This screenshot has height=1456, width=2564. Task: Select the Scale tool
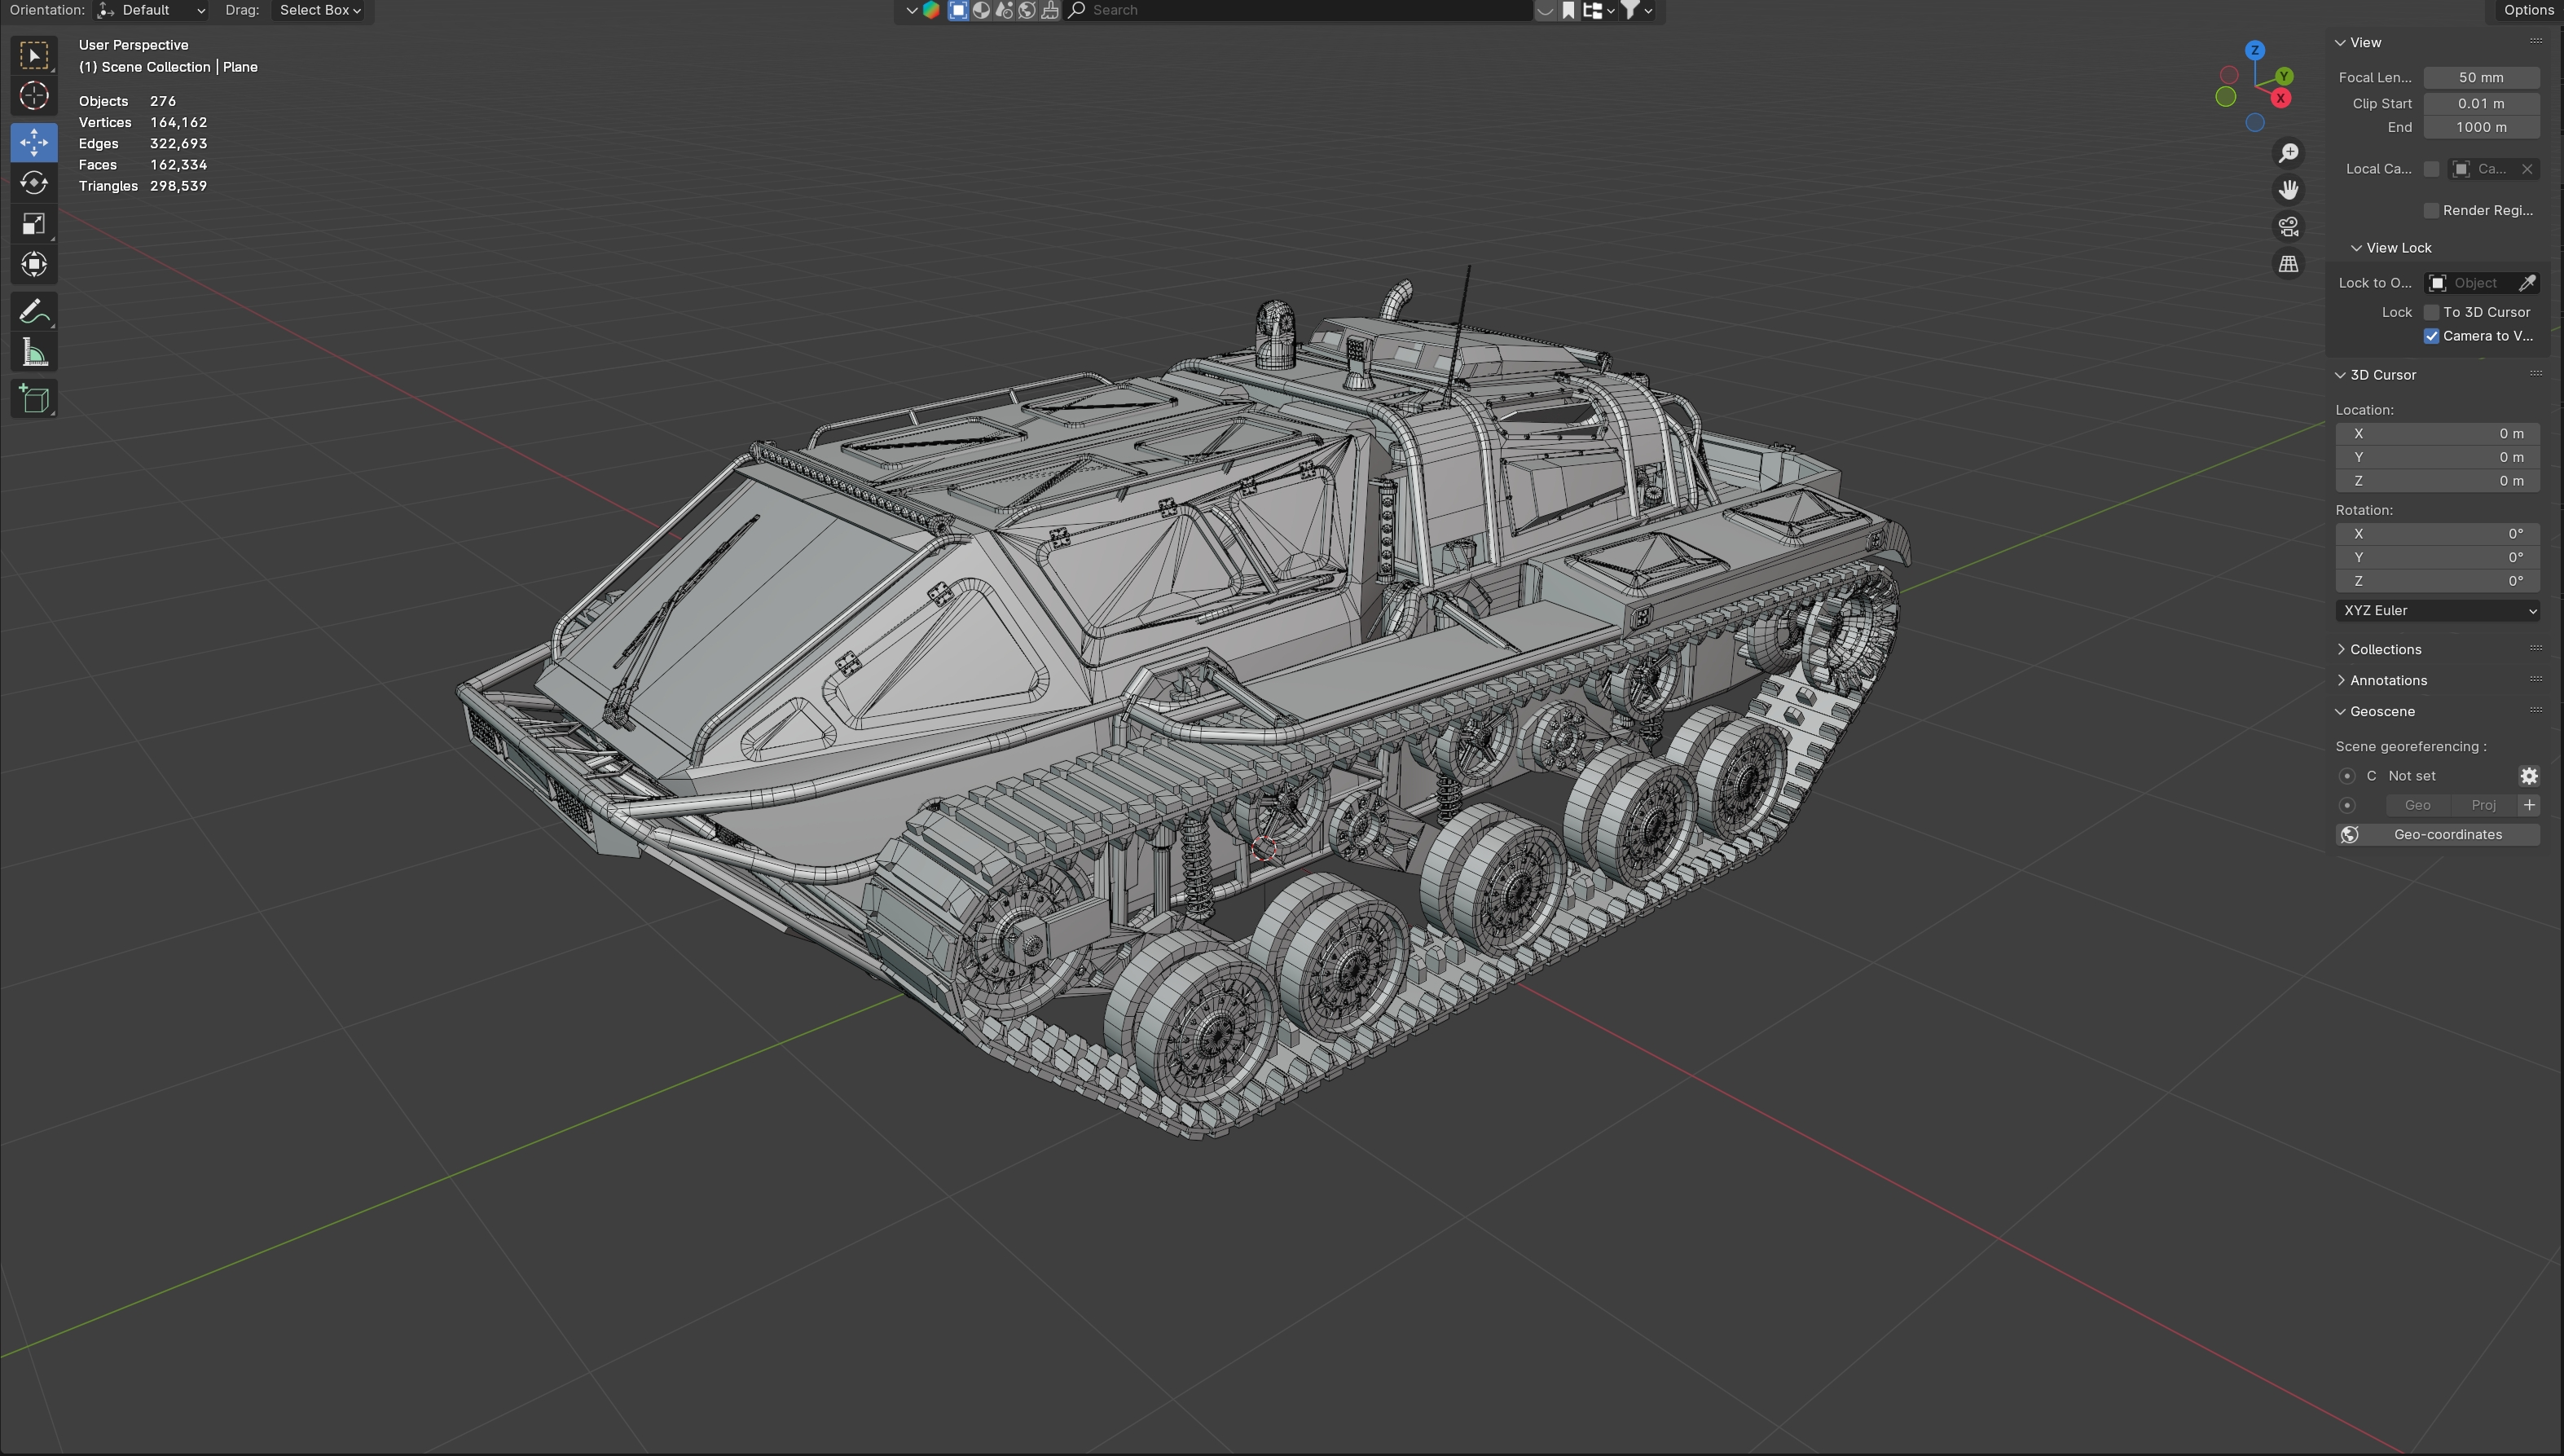[x=34, y=224]
